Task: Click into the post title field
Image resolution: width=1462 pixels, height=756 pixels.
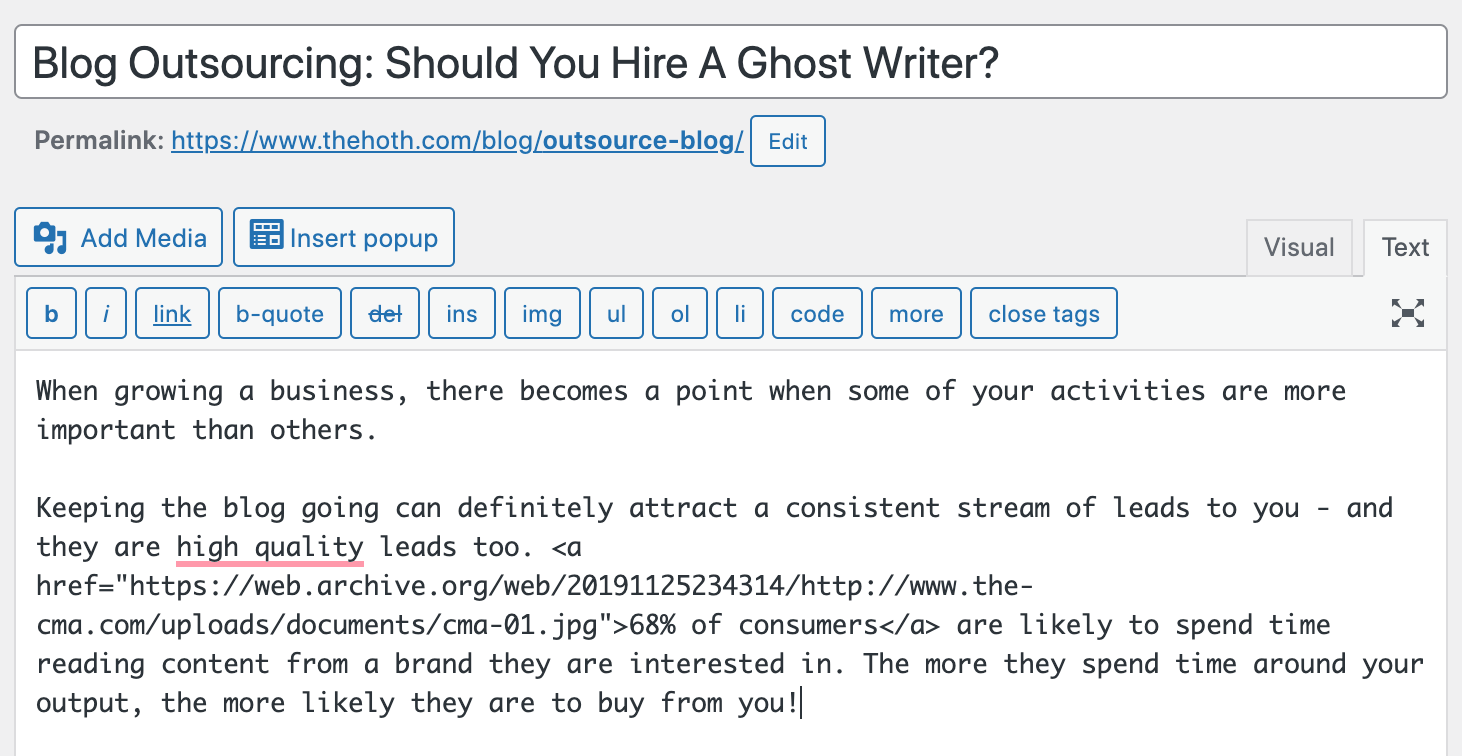Action: tap(730, 62)
